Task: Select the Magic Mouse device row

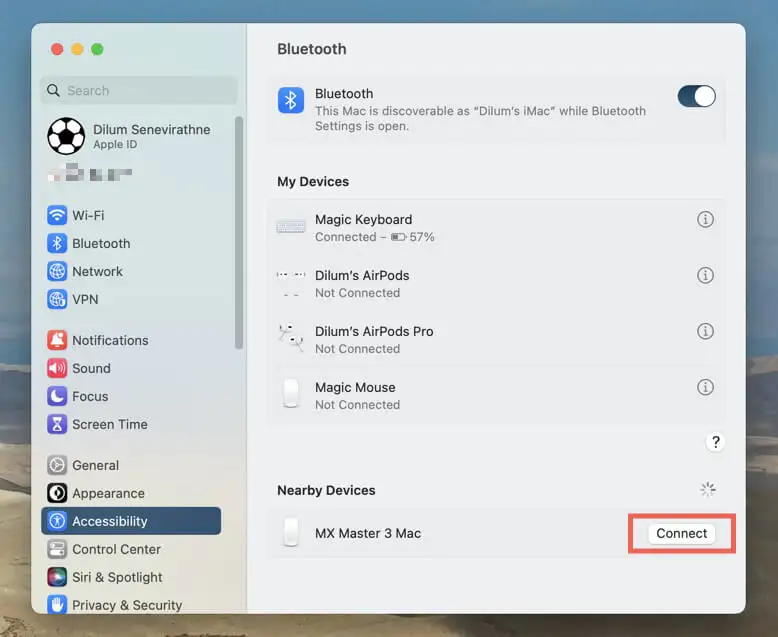Action: point(496,395)
